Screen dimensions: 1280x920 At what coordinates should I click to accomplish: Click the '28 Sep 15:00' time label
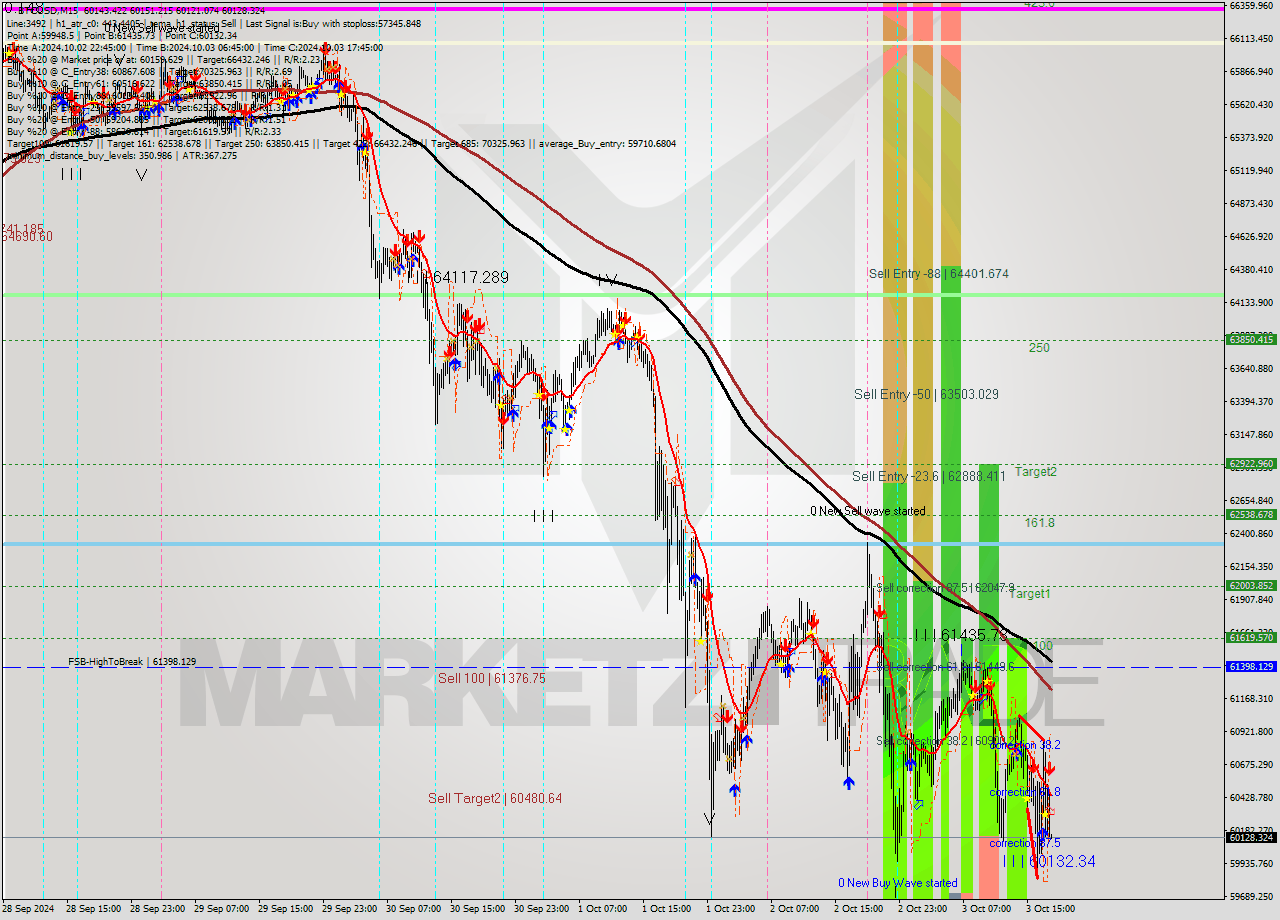(x=94, y=909)
